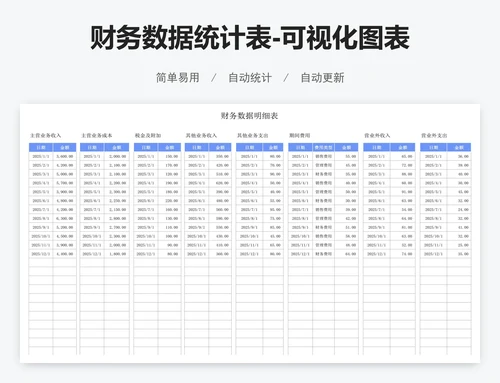
Task: Select the 期间费用 section label
Action: (x=300, y=135)
